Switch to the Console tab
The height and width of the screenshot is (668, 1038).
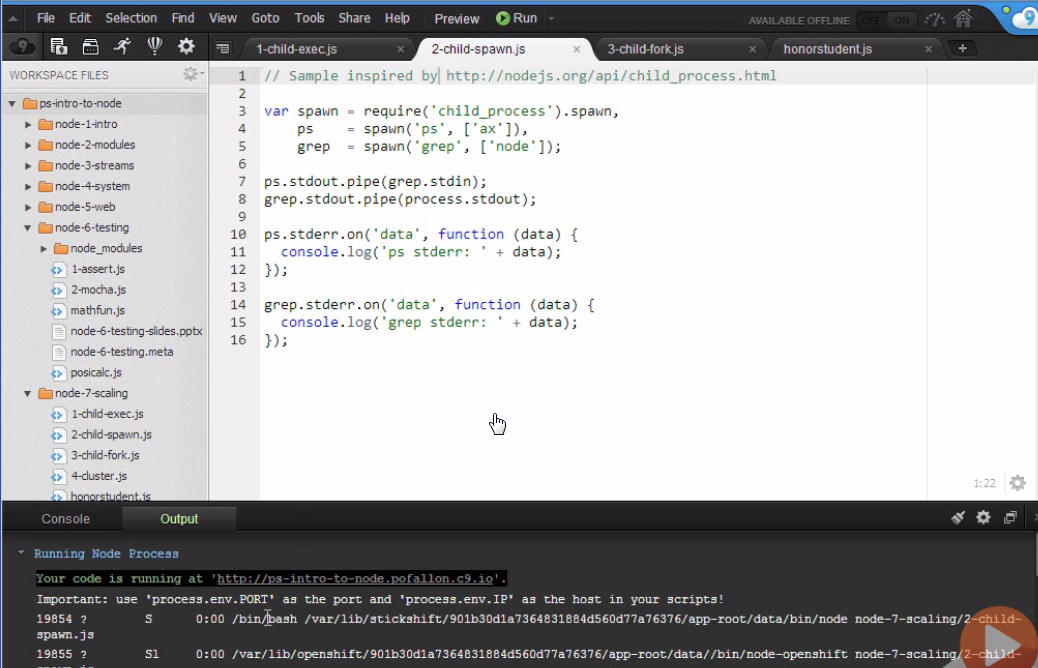(66, 519)
